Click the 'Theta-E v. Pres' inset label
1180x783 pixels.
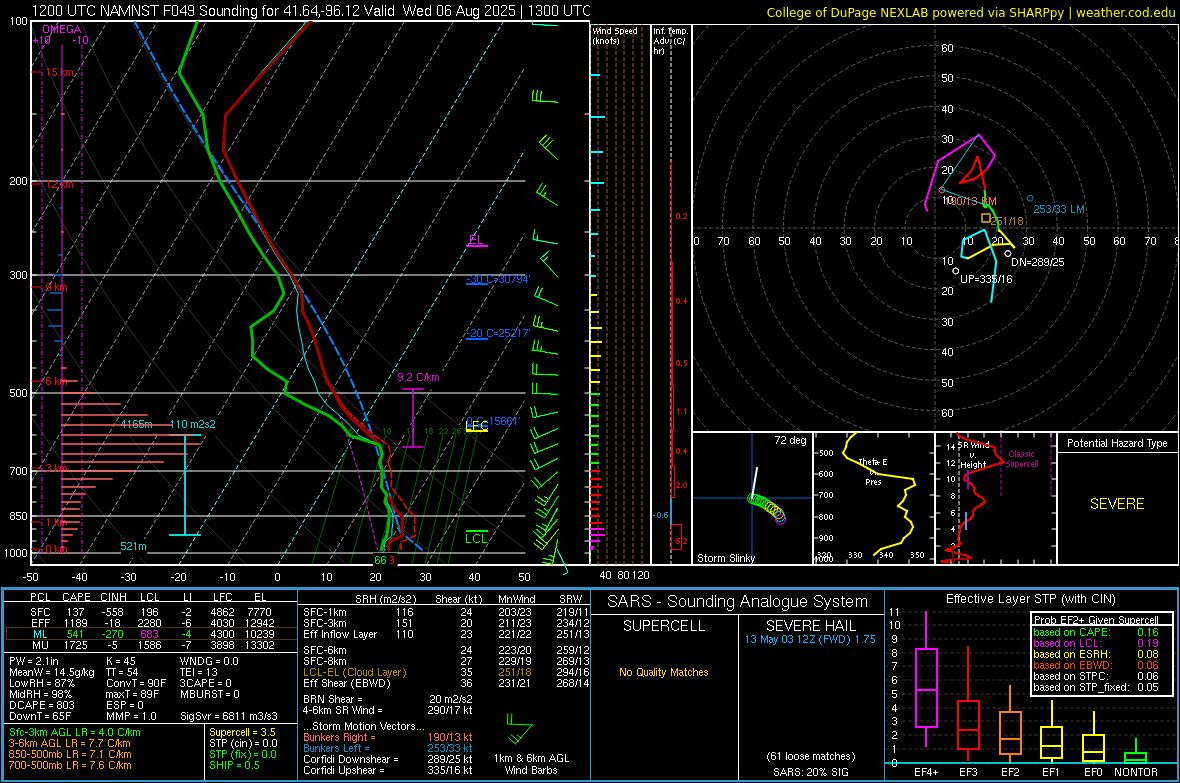873,471
